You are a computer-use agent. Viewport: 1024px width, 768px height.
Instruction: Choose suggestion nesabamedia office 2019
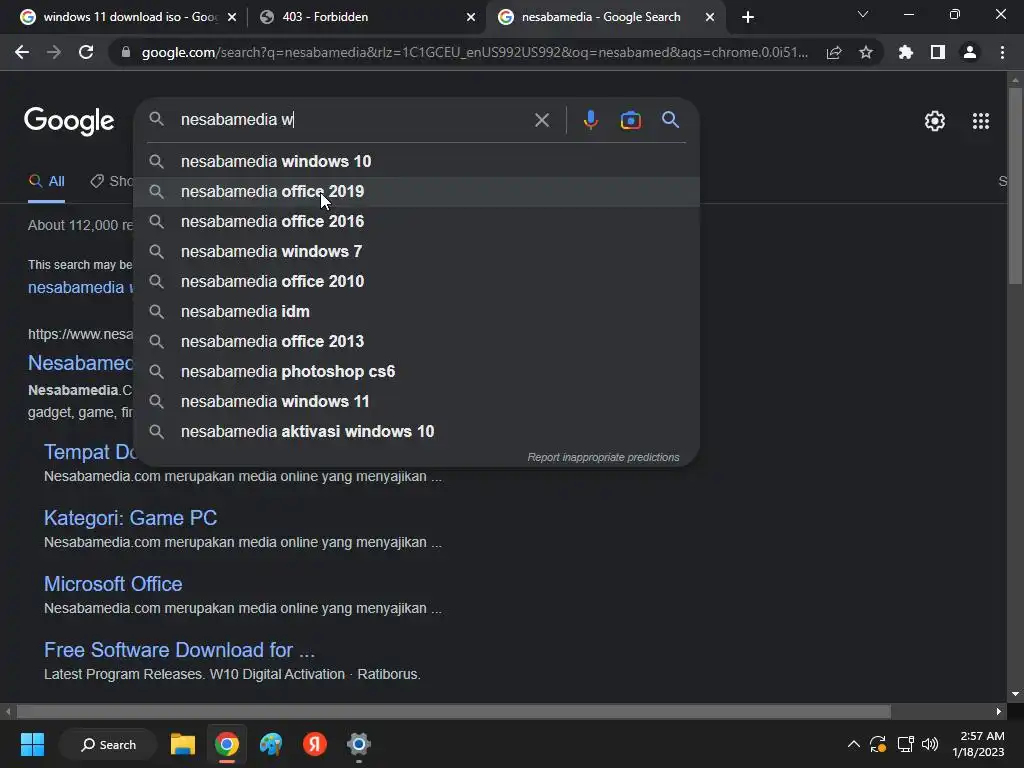[x=417, y=191]
